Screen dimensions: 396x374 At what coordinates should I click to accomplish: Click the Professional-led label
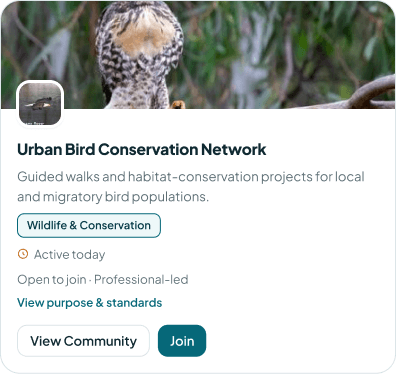click(x=141, y=279)
